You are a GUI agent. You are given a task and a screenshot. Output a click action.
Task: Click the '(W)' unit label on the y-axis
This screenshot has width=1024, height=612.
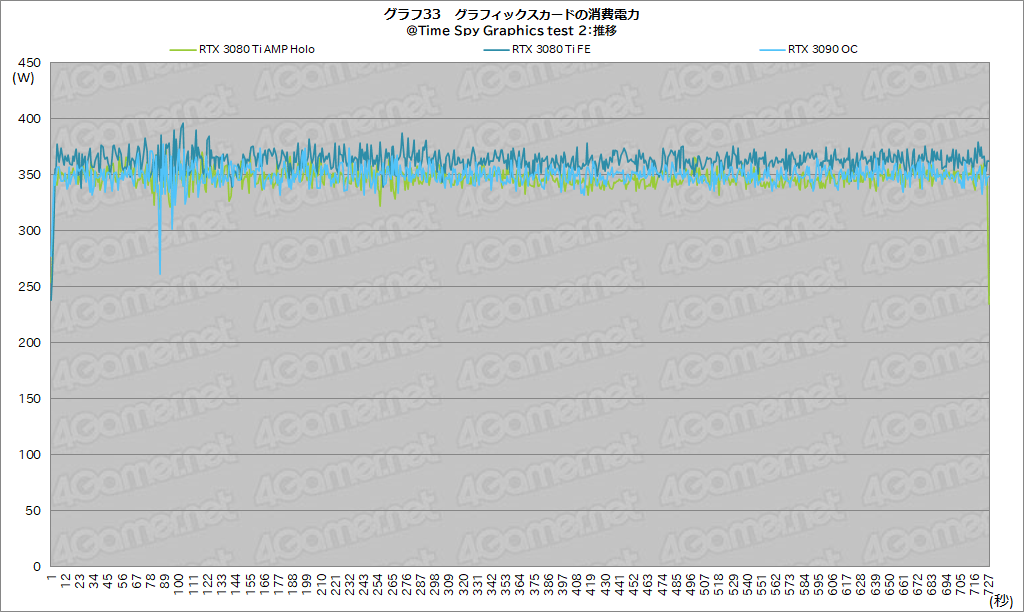24,78
